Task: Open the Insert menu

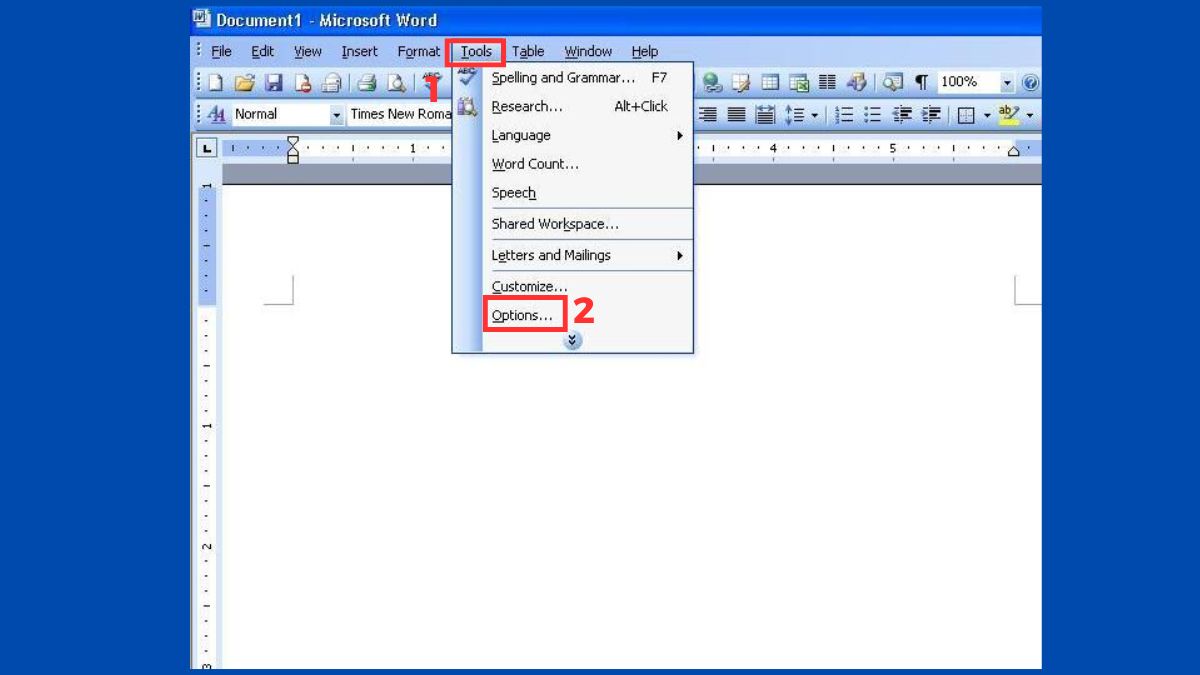Action: click(359, 51)
